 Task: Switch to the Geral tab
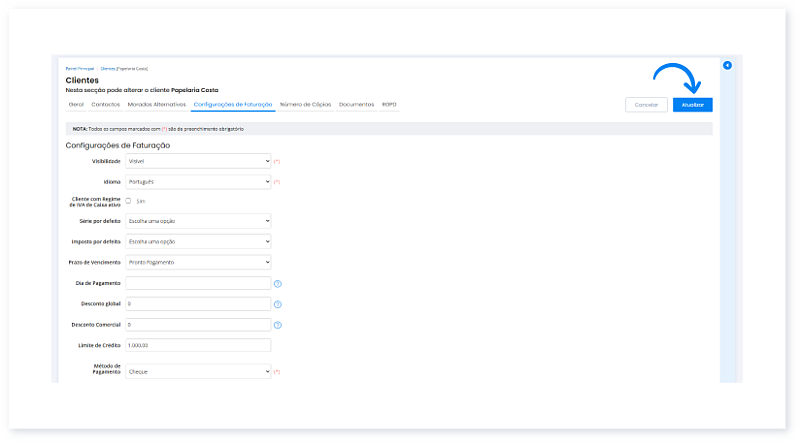(x=74, y=104)
